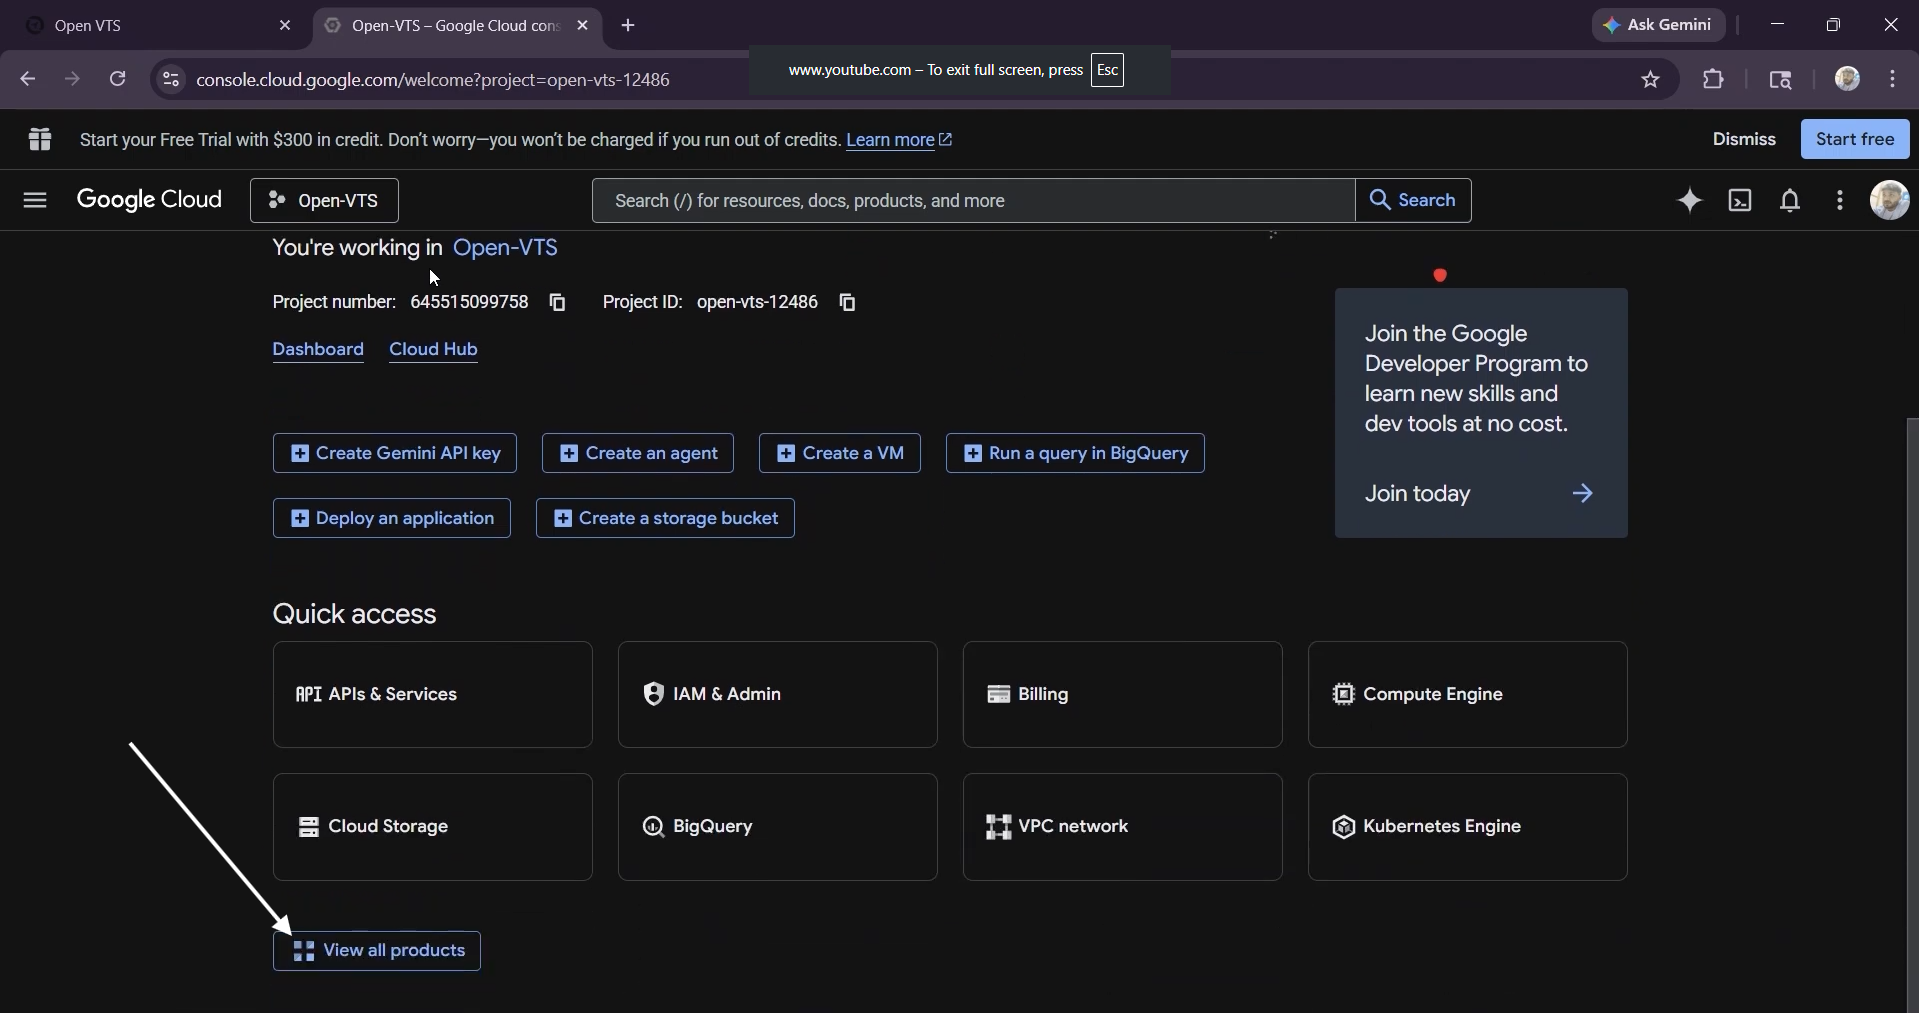The width and height of the screenshot is (1919, 1013).
Task: Bookmark this tab with the star icon
Action: coord(1651,79)
